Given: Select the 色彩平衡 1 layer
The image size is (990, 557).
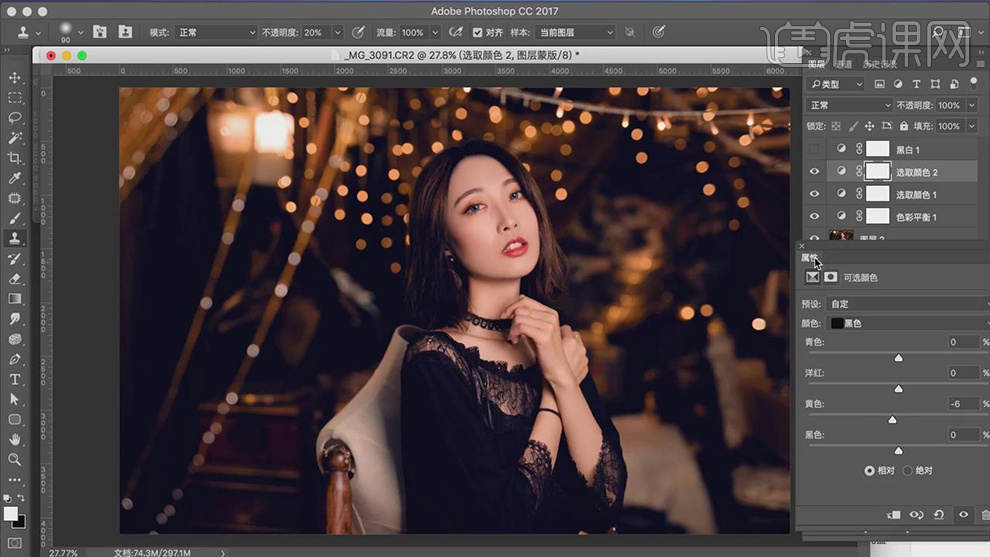Looking at the screenshot, I should 915,217.
